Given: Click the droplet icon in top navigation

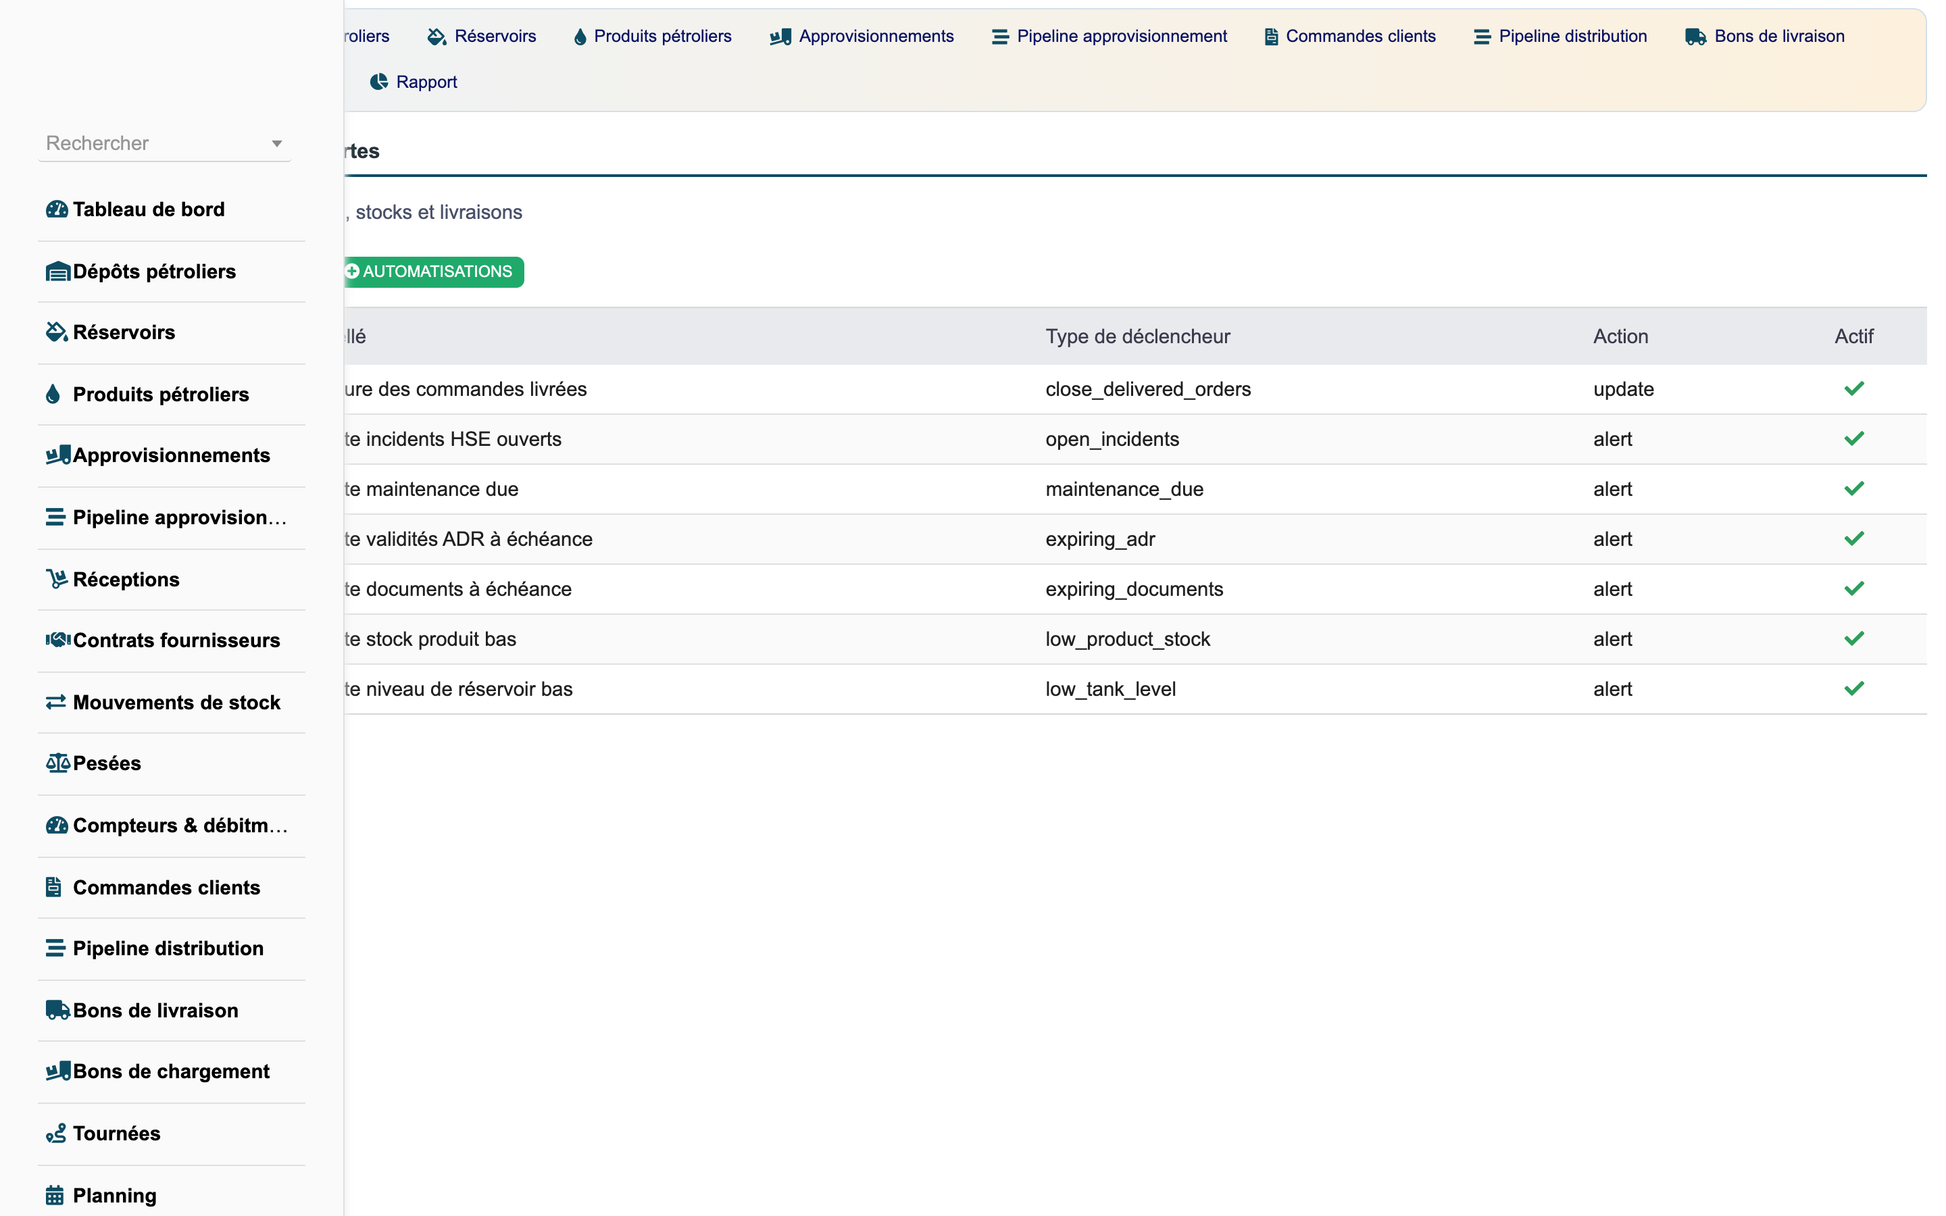Looking at the screenshot, I should (580, 37).
